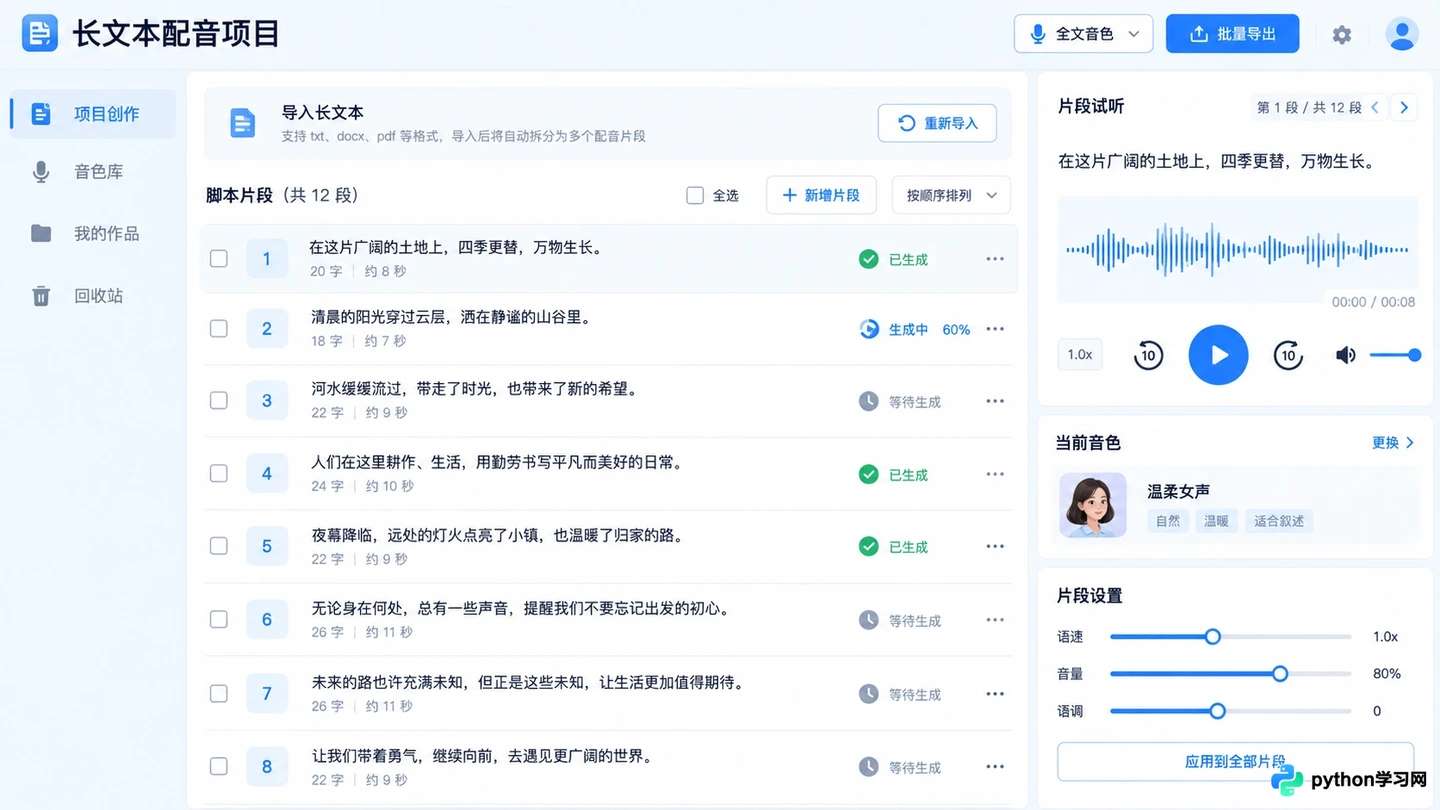Click the 批量导出 button

1233,34
